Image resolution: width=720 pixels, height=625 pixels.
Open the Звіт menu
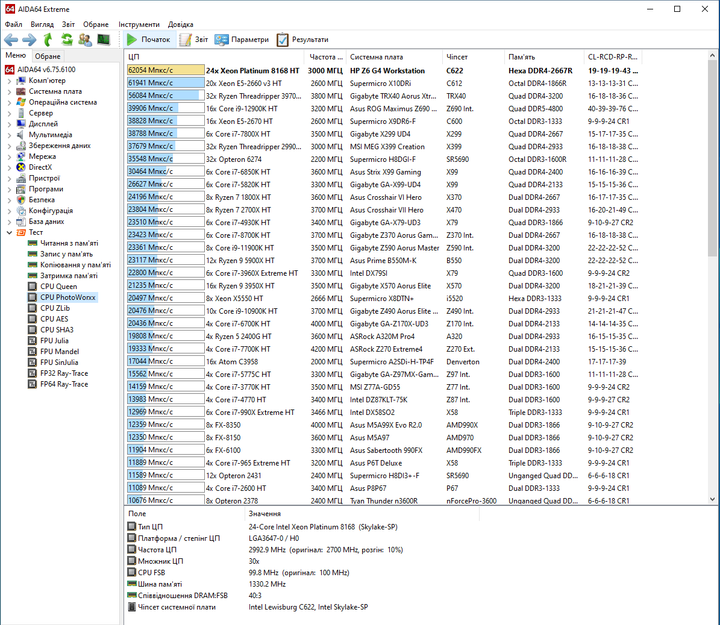point(68,24)
